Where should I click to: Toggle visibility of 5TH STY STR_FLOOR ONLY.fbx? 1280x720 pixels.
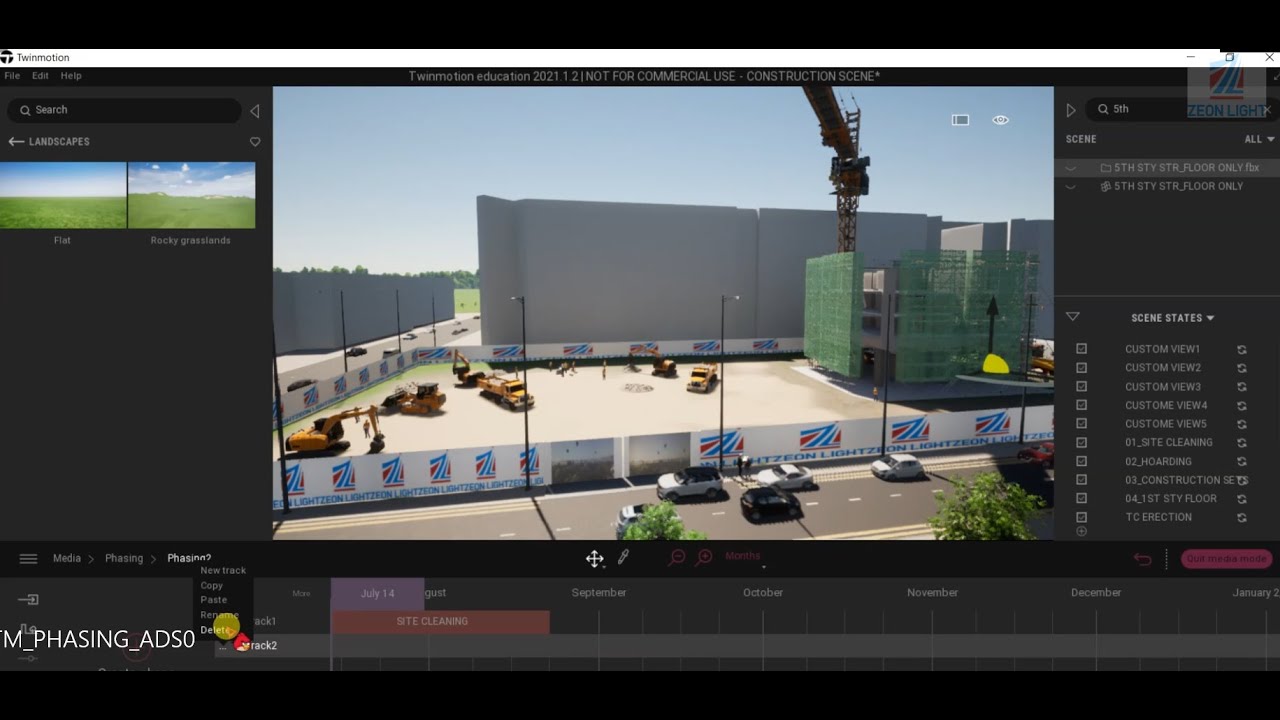1071,168
